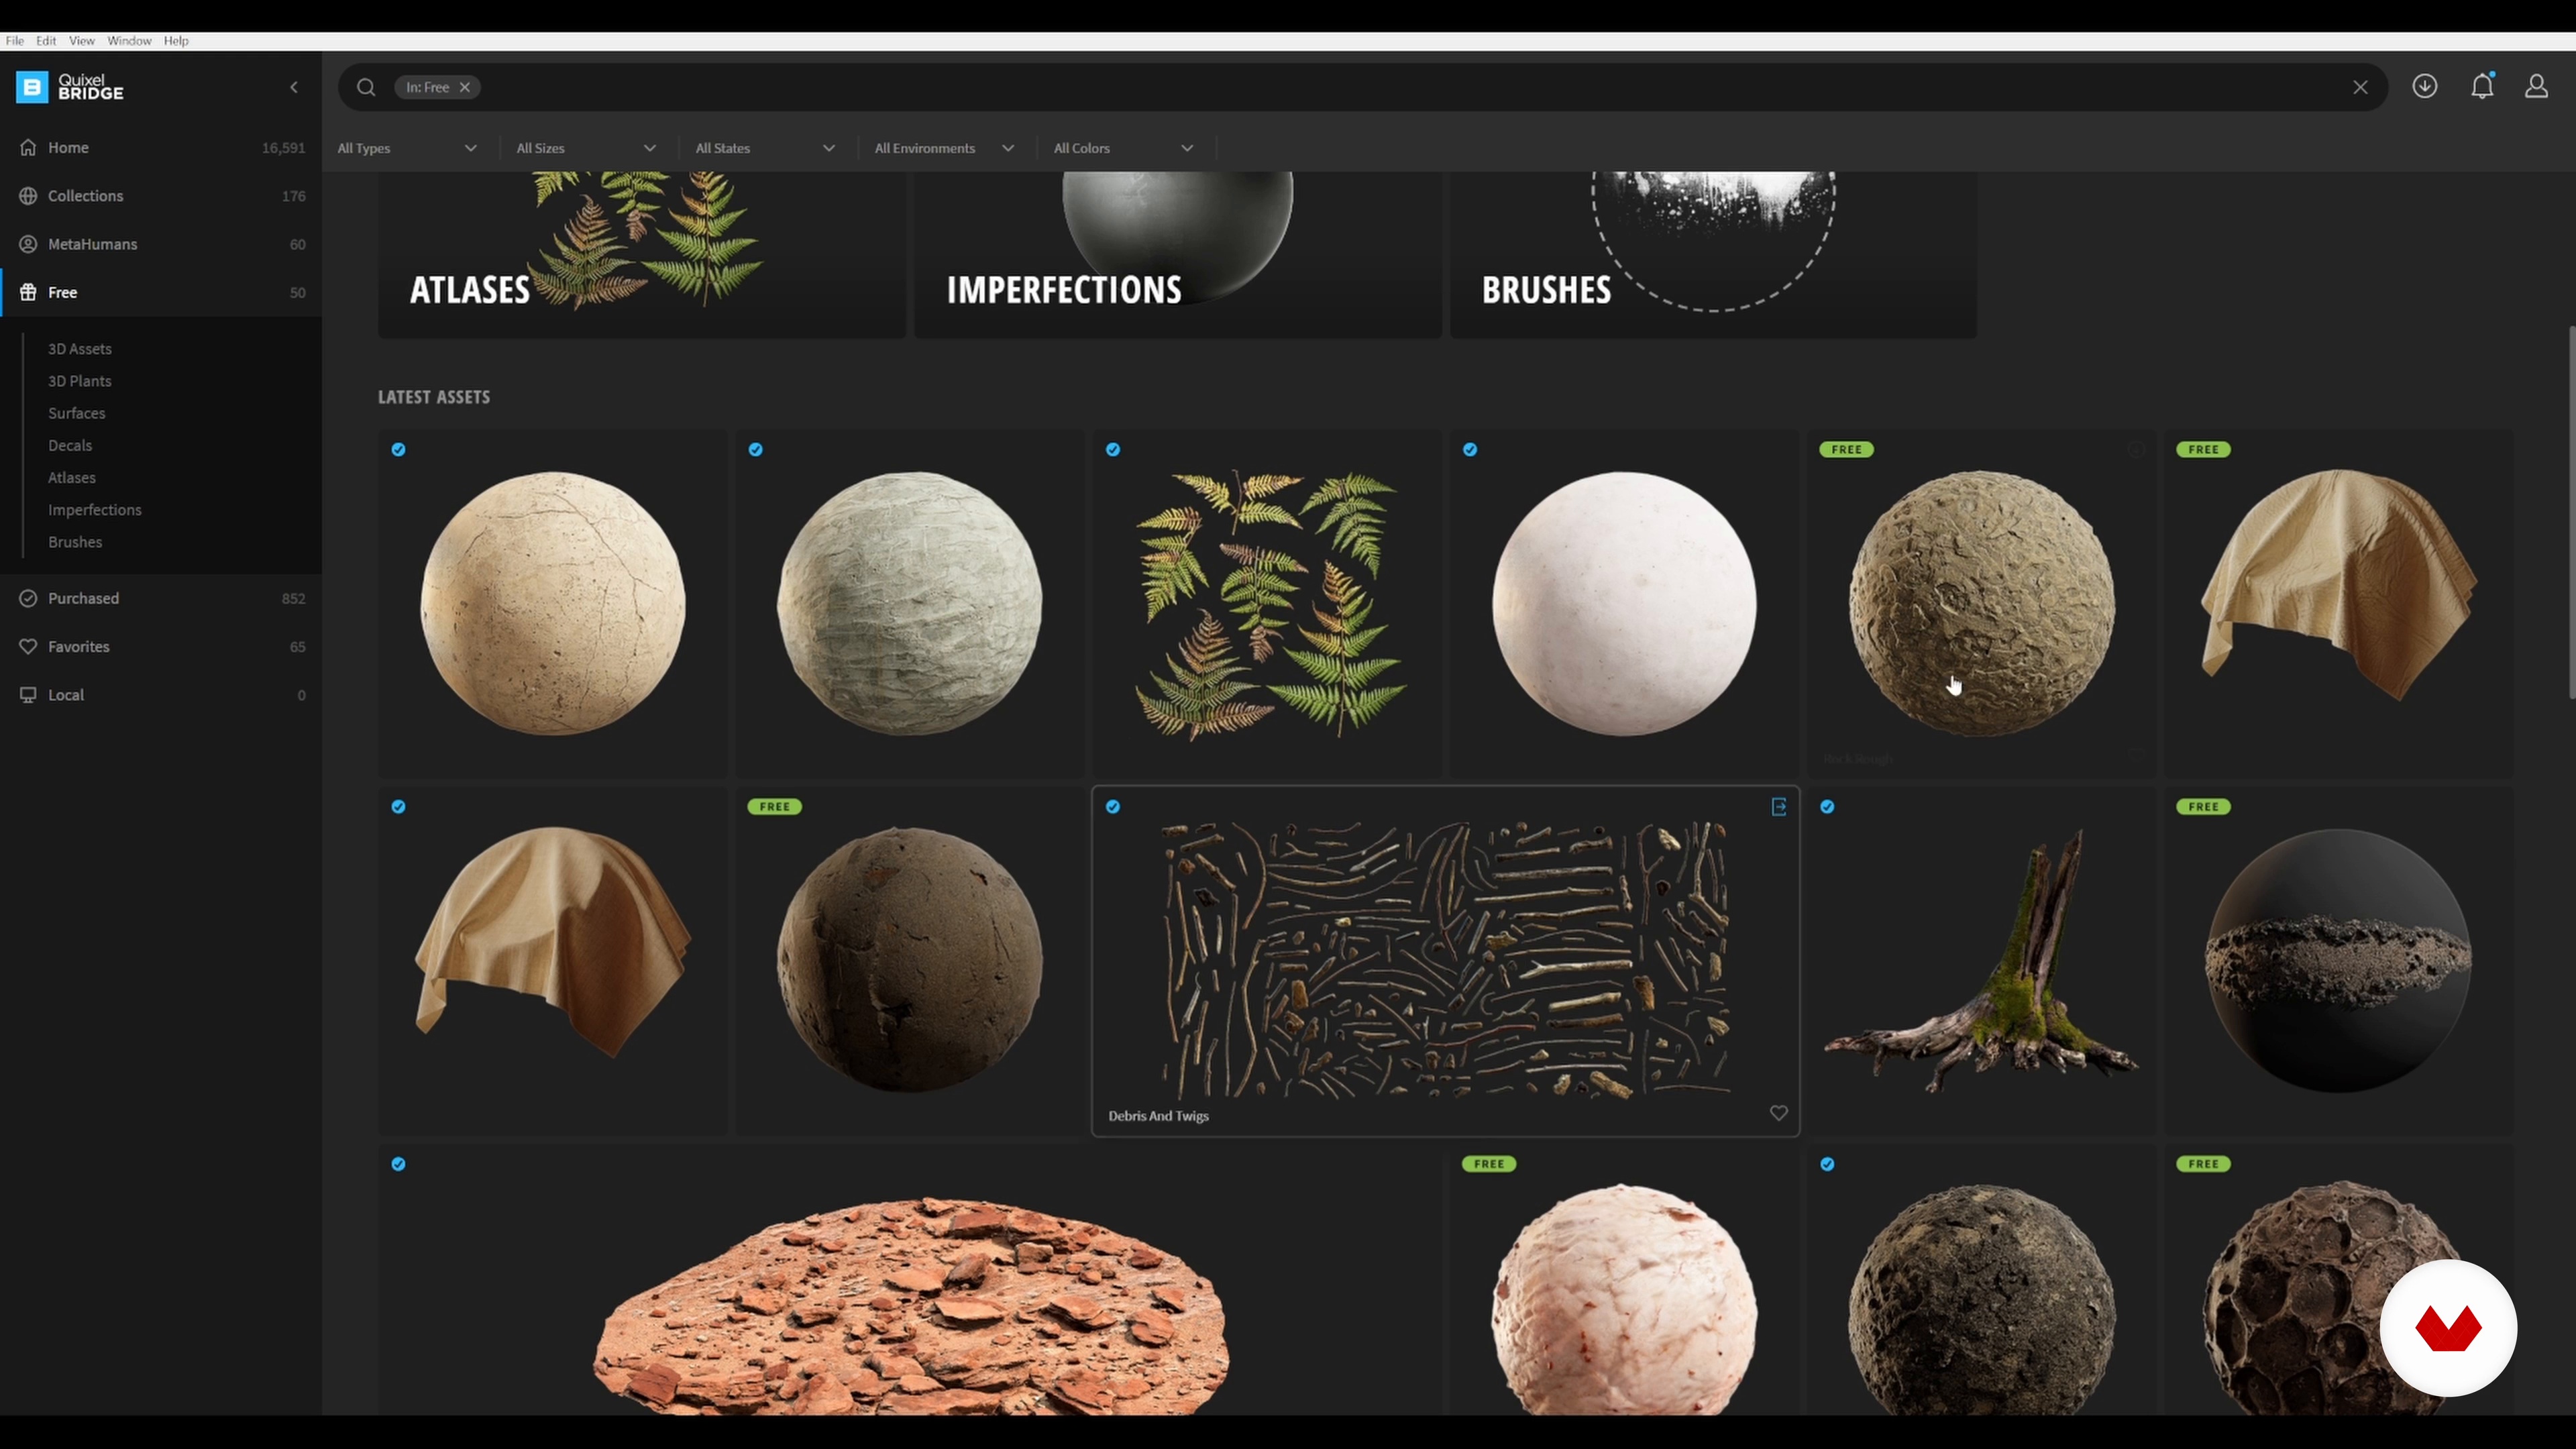Open the Help menu
Viewport: 2576px width, 1449px height.
(x=176, y=41)
